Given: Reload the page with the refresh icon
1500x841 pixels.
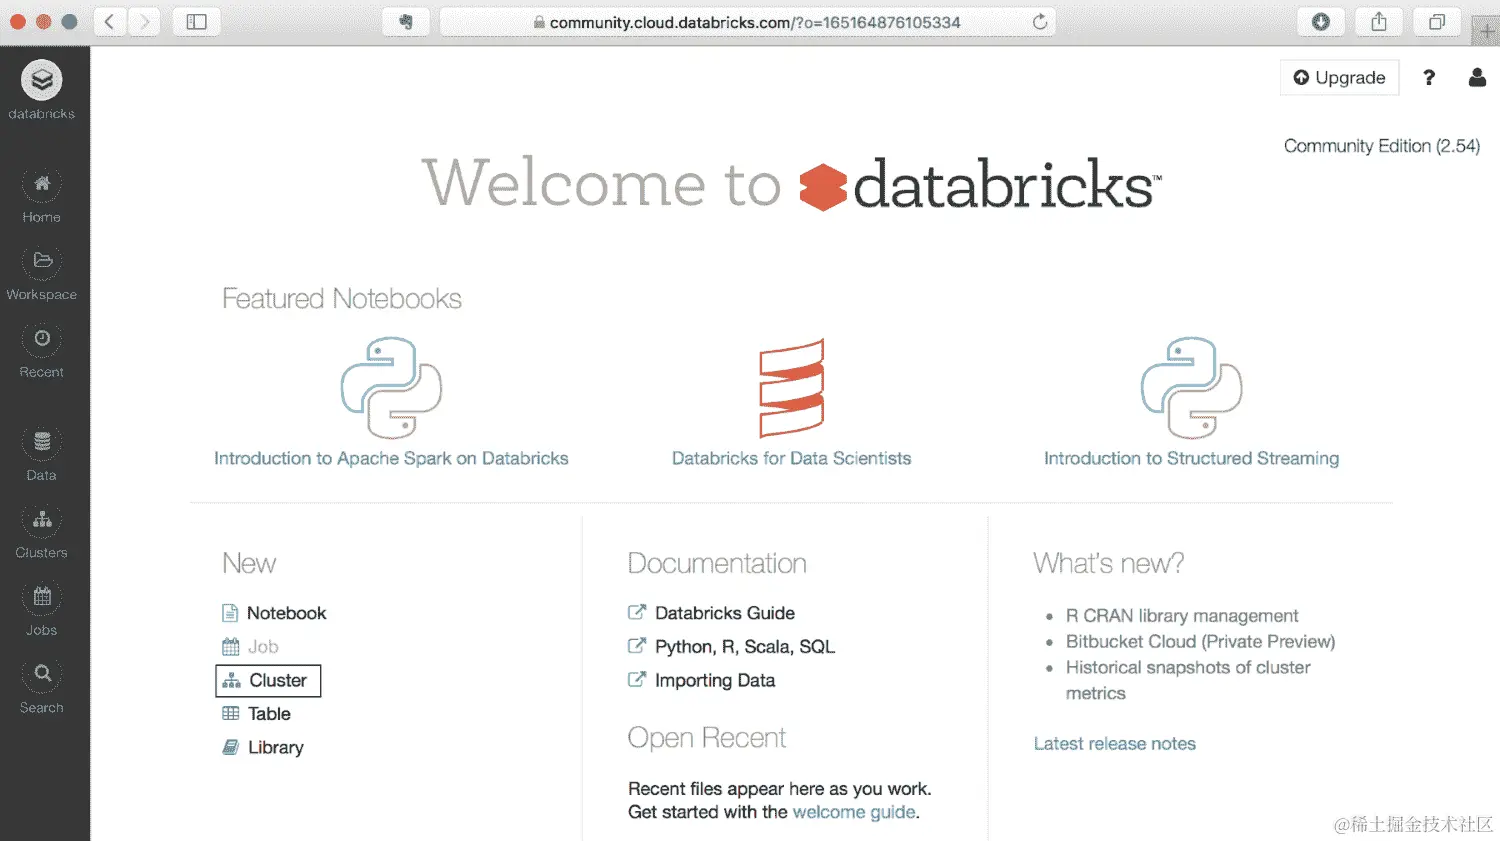Looking at the screenshot, I should (1040, 22).
